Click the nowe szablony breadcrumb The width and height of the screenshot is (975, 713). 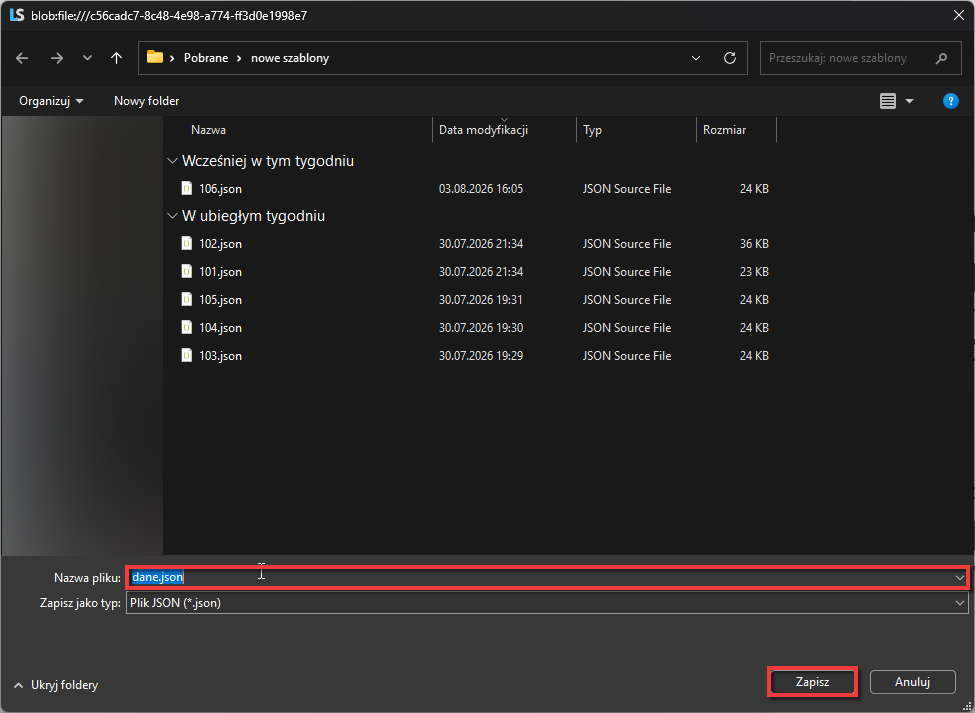pos(290,58)
